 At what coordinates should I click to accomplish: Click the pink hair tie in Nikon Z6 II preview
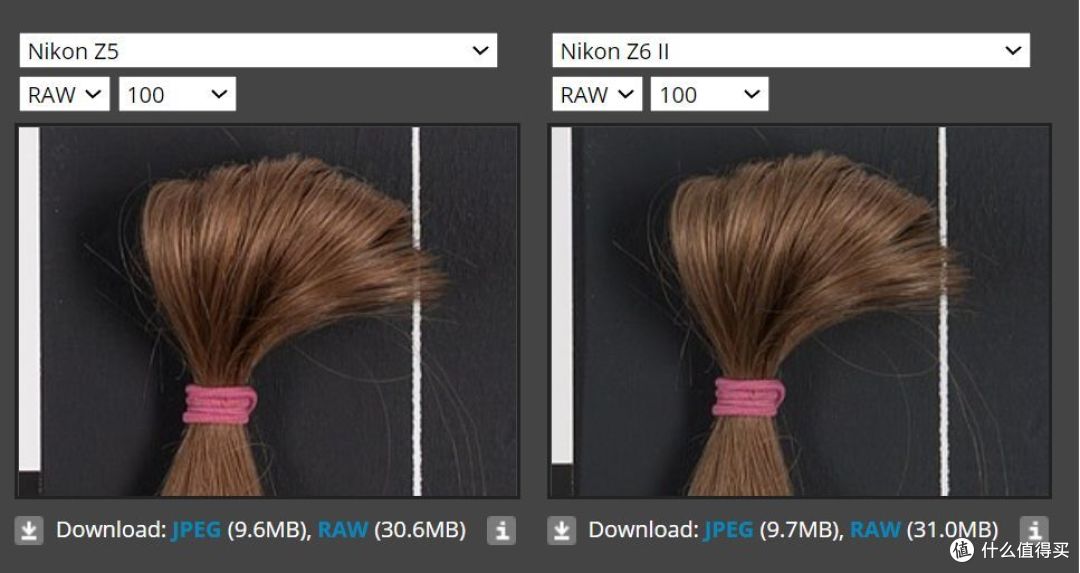(x=747, y=396)
